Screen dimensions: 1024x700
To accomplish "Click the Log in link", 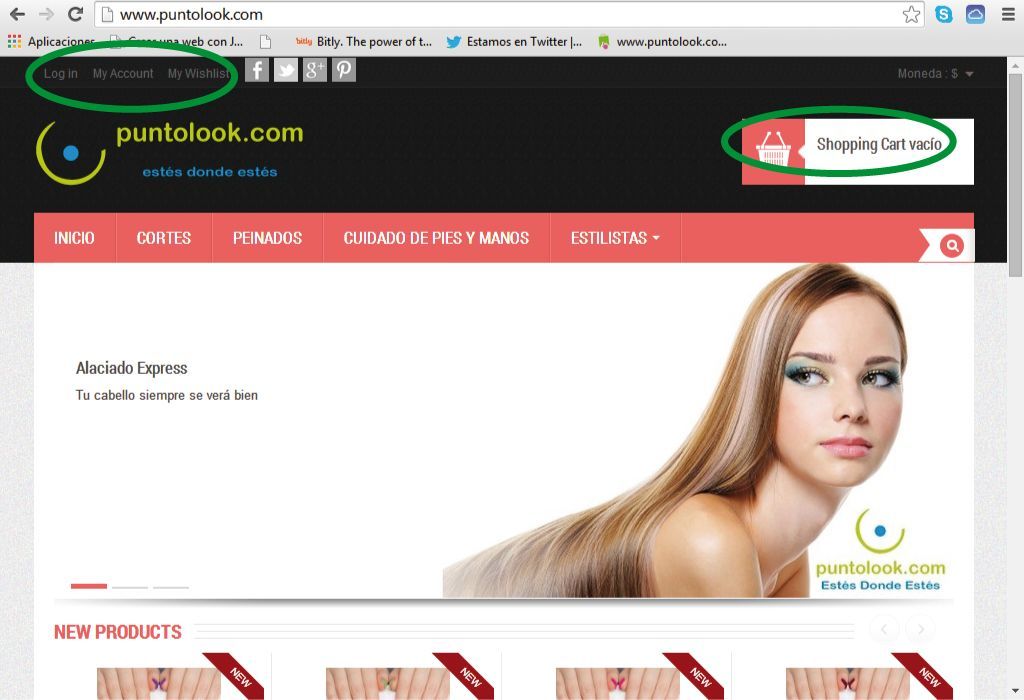I will coord(61,74).
